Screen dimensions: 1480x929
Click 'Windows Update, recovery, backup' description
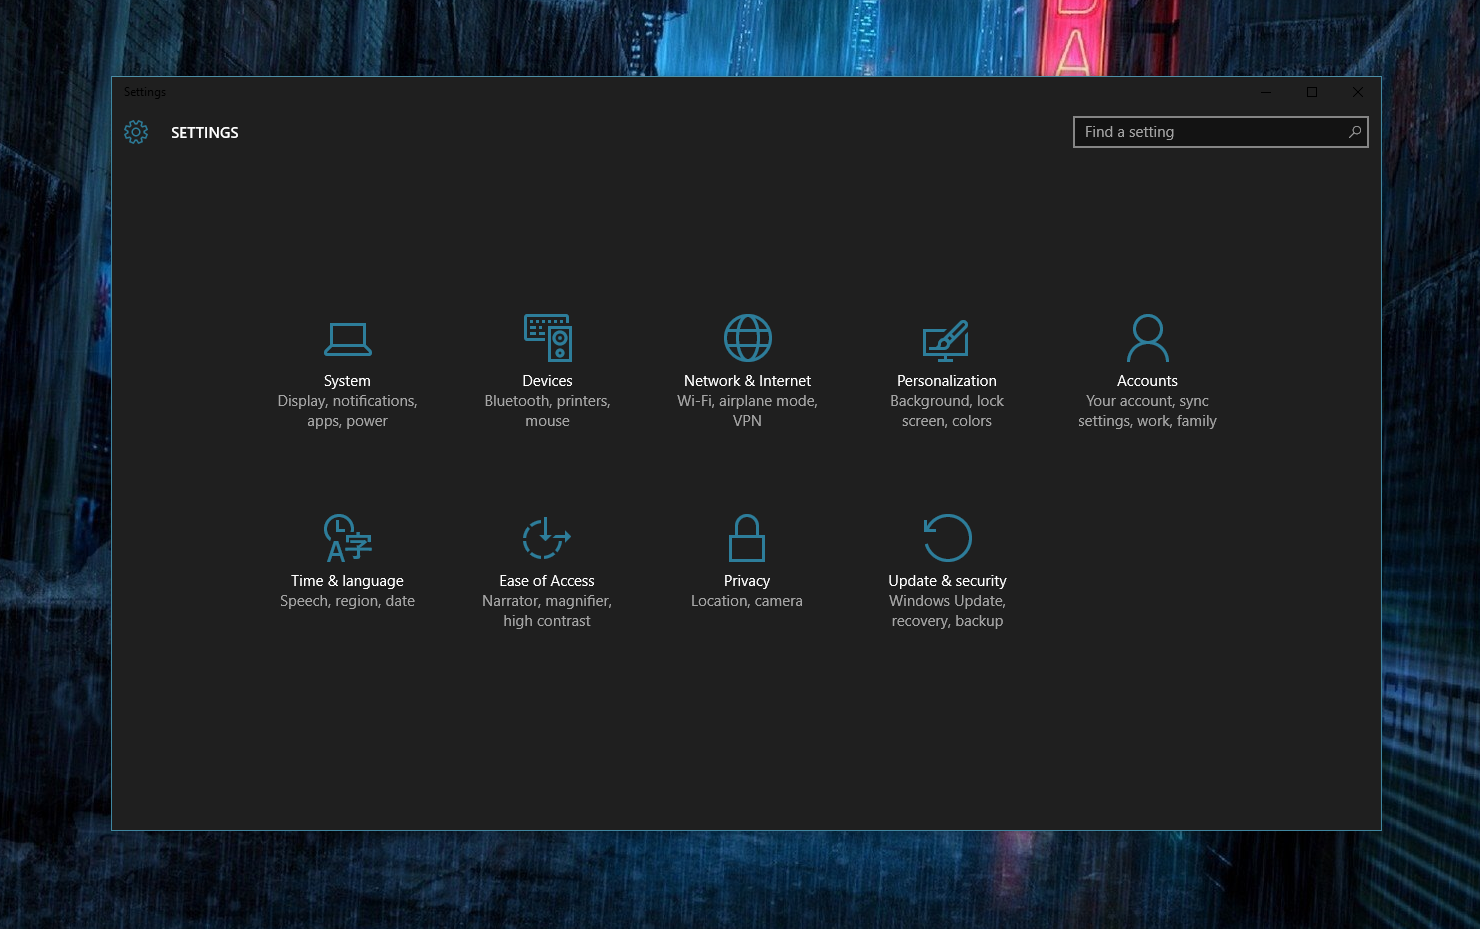click(947, 611)
